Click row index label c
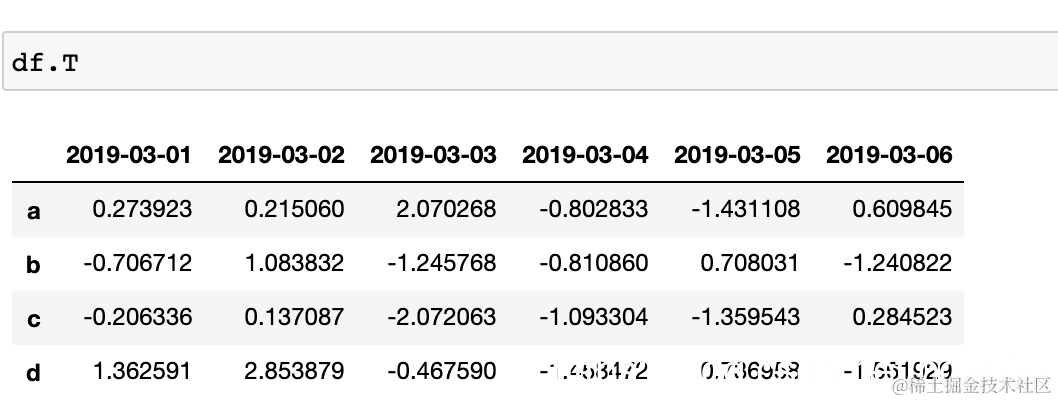This screenshot has height=402, width=1058. coord(34,320)
